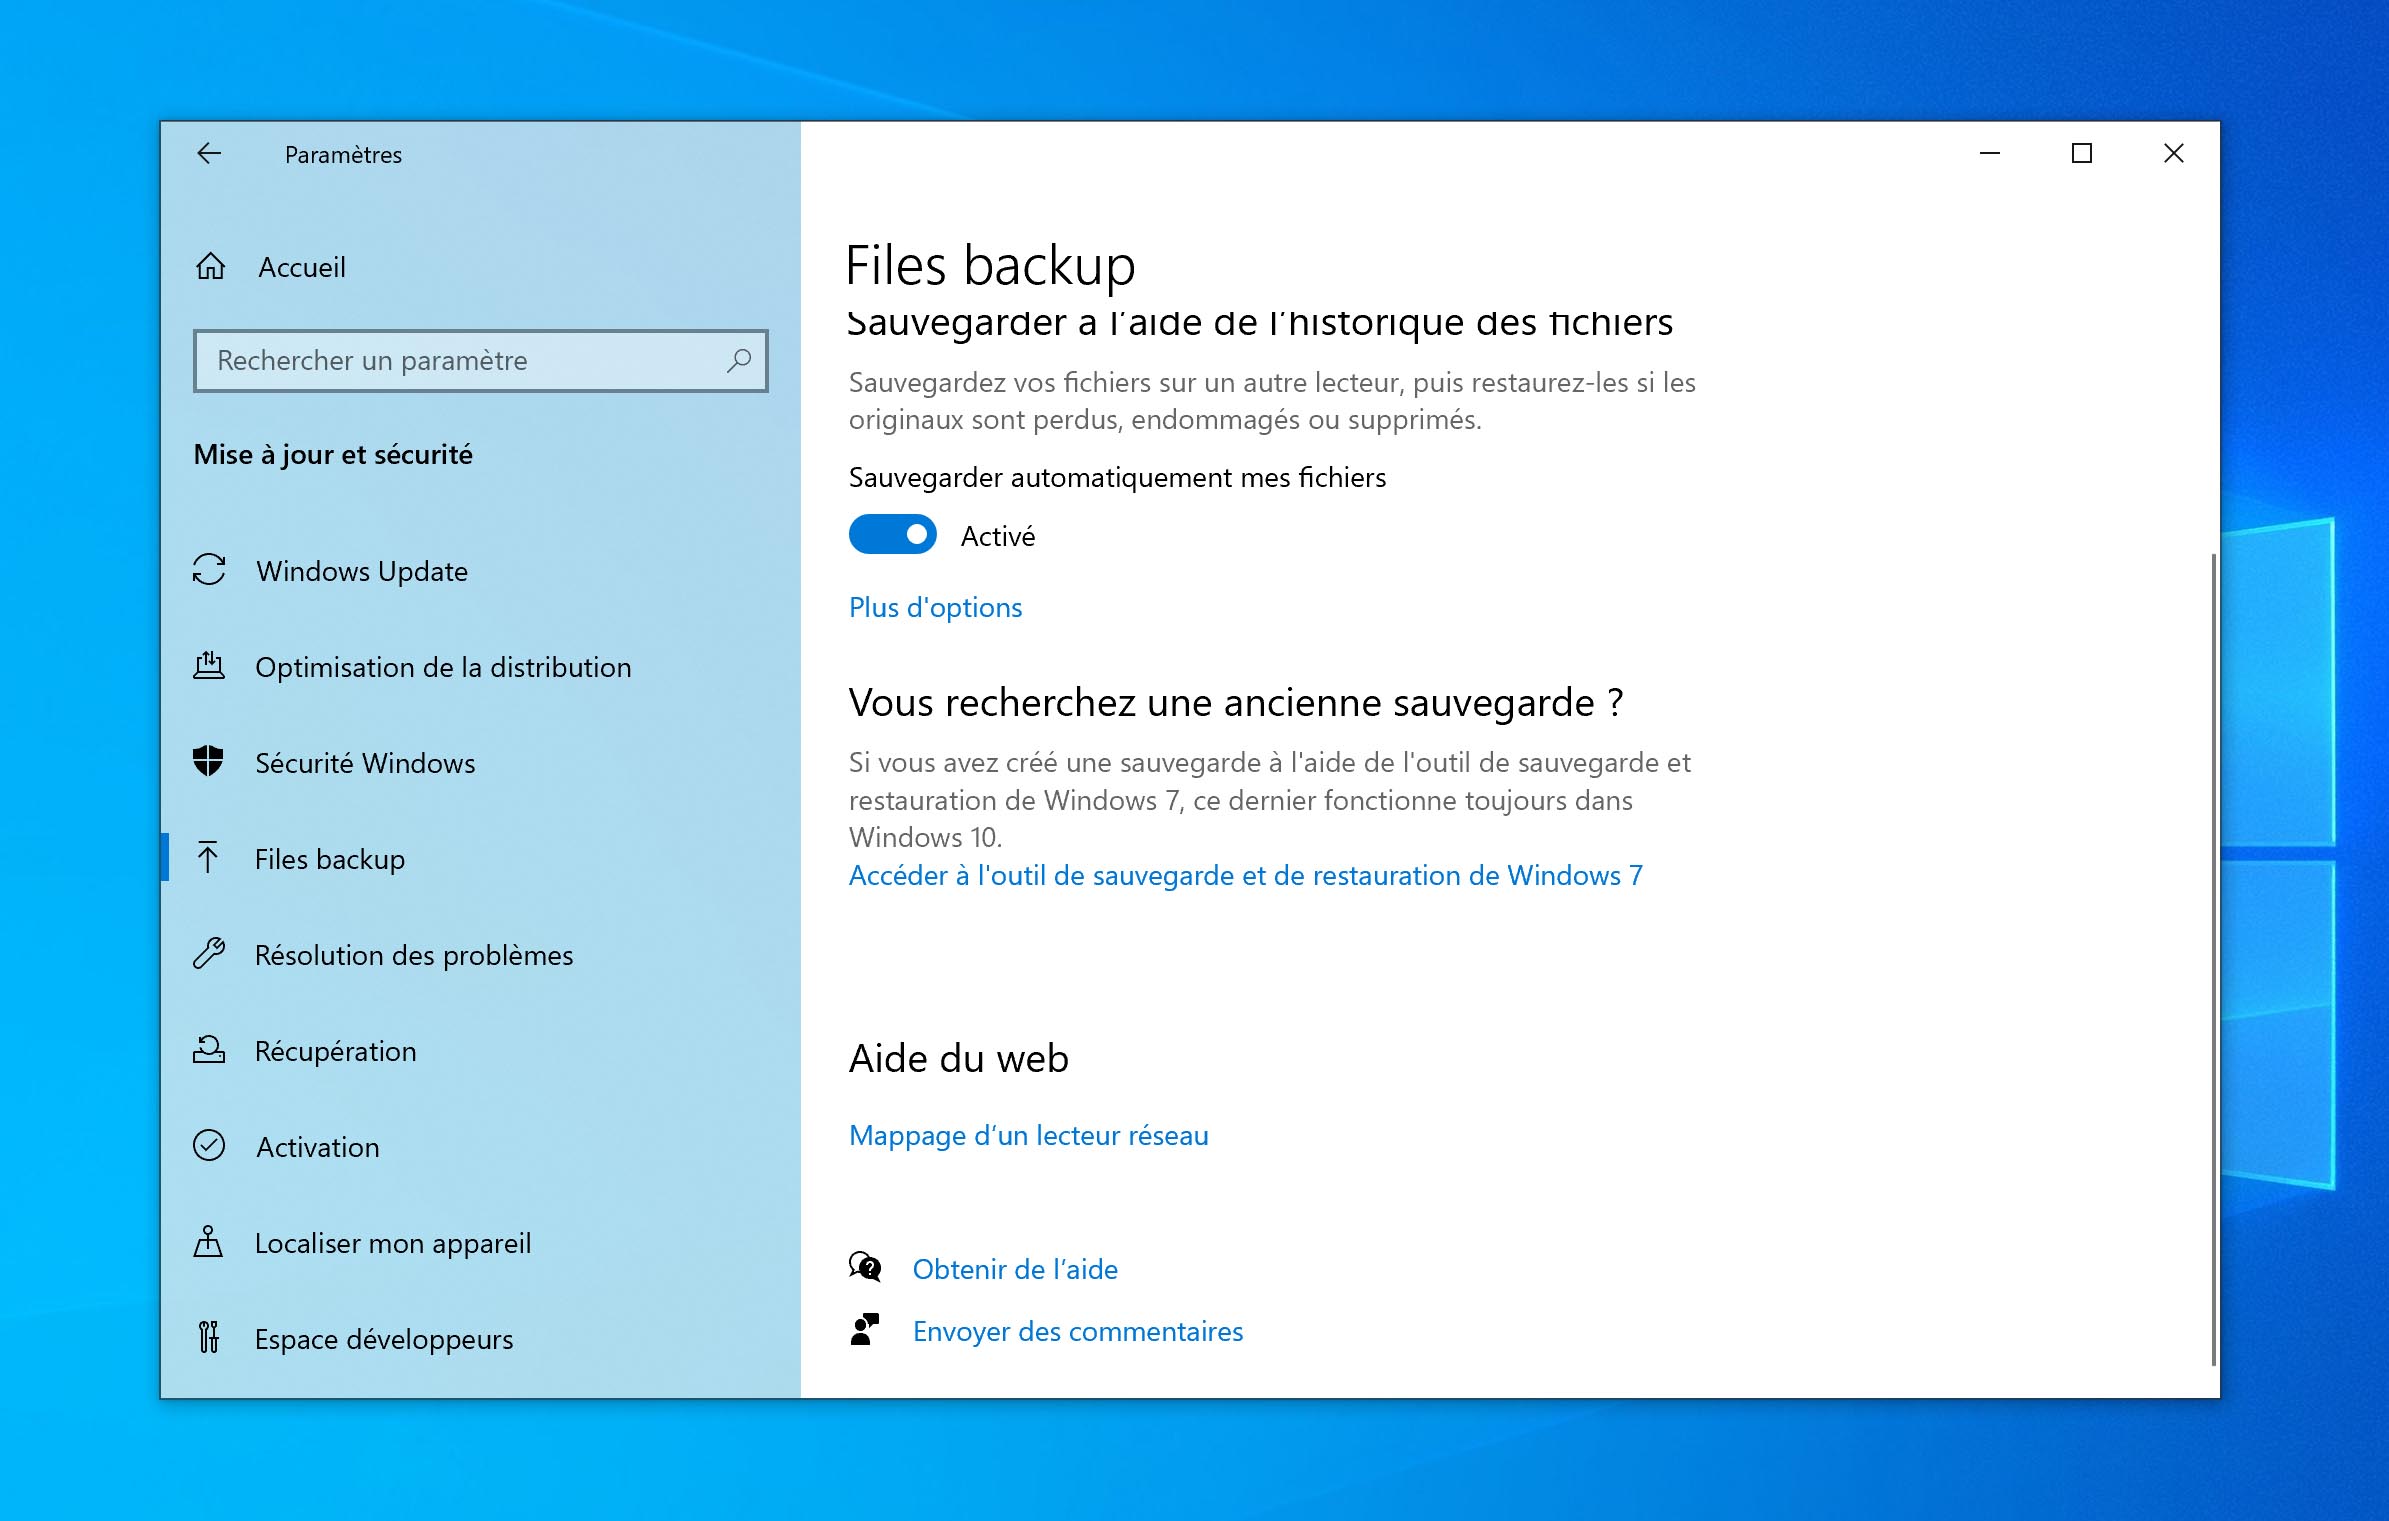Screen dimensions: 2389x1521
Task: Close the Paramètres window
Action: [x=2173, y=153]
